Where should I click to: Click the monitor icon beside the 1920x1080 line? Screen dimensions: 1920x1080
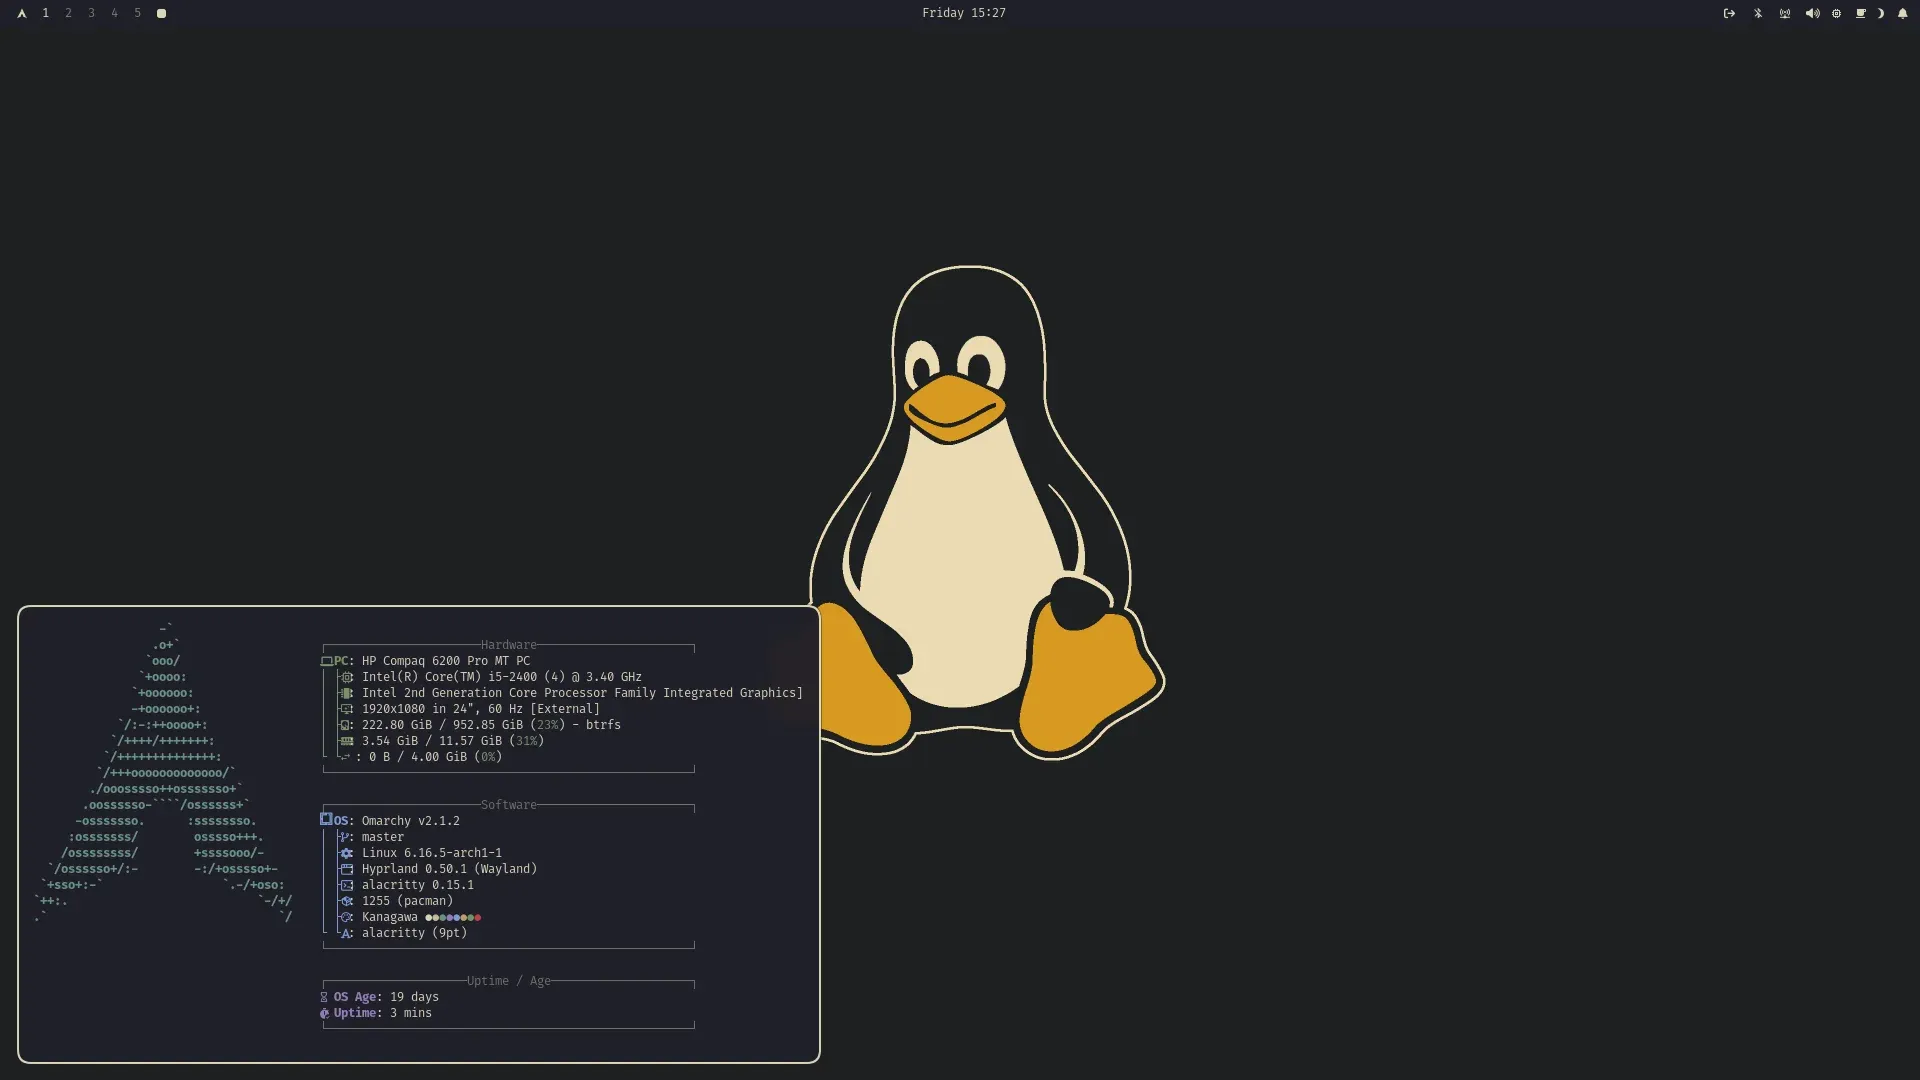pyautogui.click(x=347, y=709)
